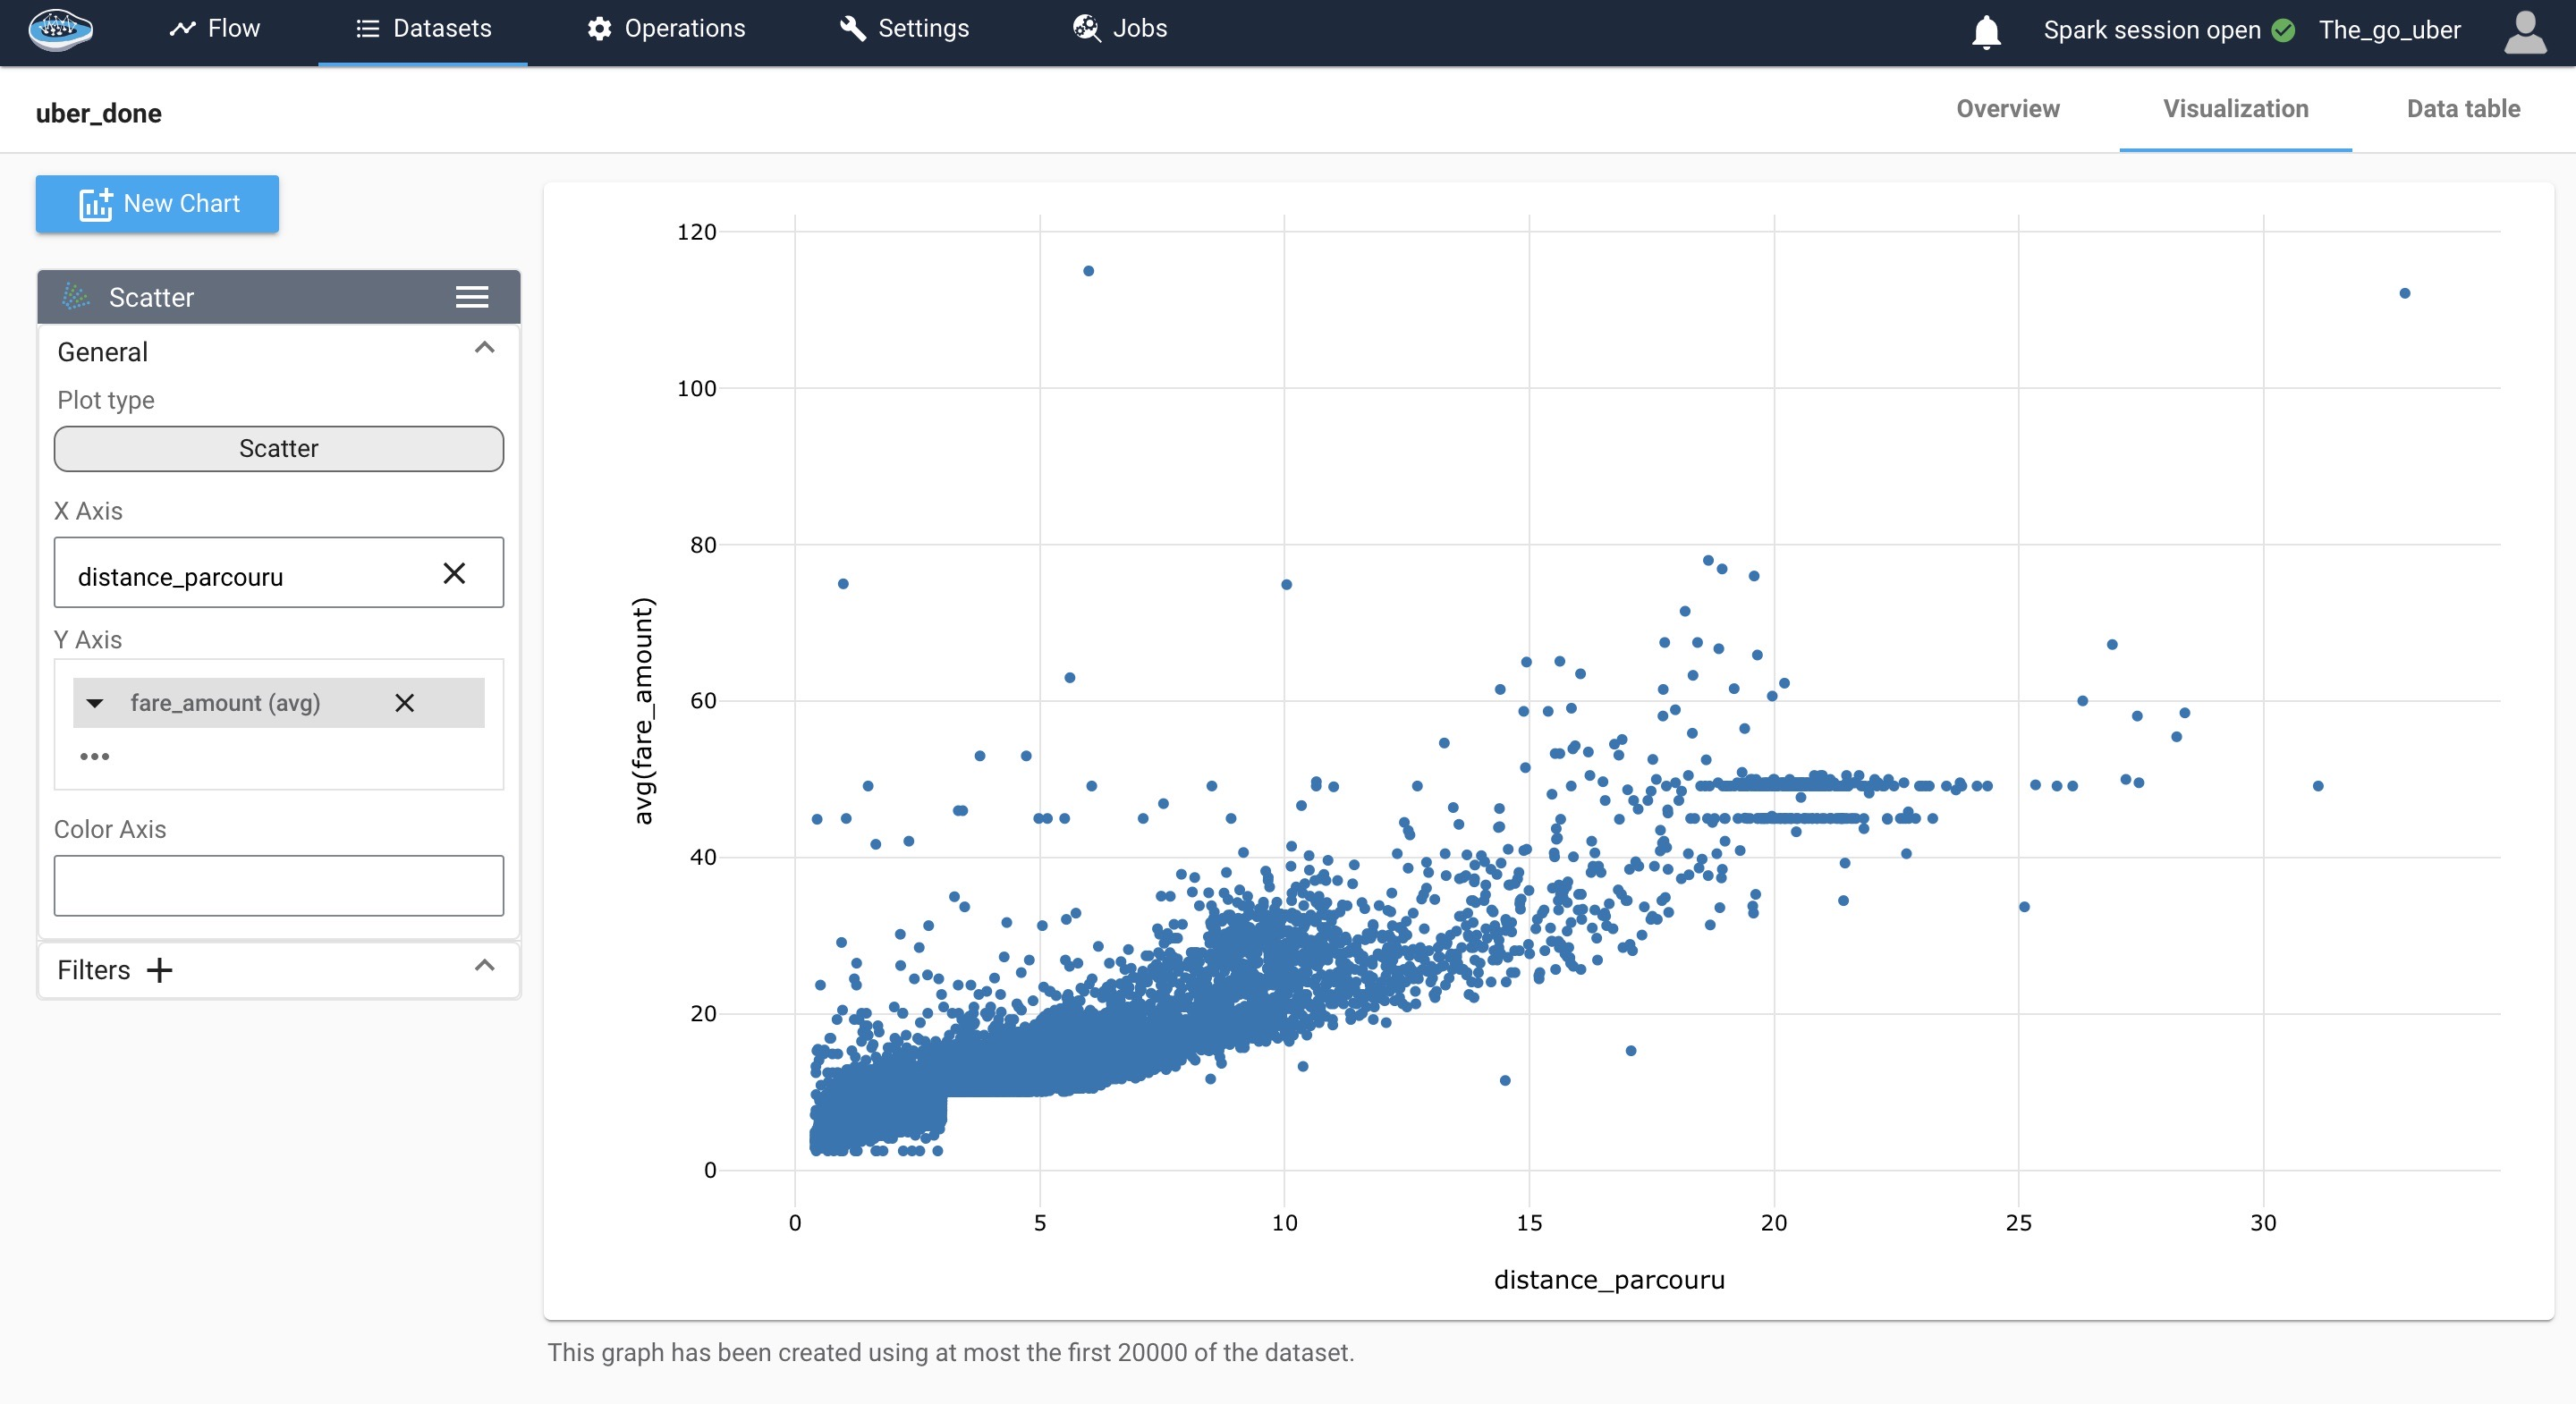This screenshot has height=1404, width=2576.
Task: Open the notifications bell
Action: (1986, 31)
